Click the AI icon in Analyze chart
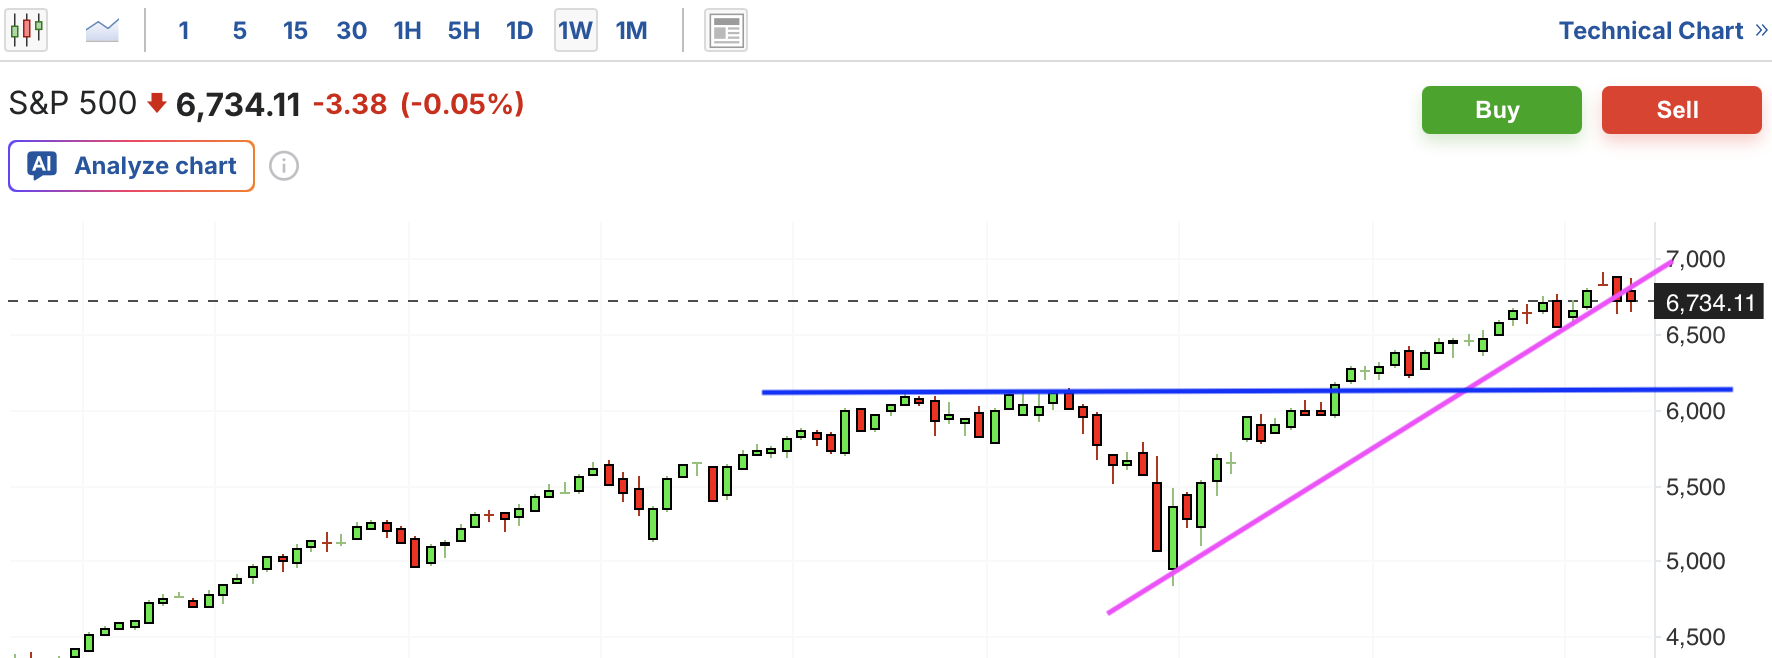1772x658 pixels. click(x=42, y=165)
